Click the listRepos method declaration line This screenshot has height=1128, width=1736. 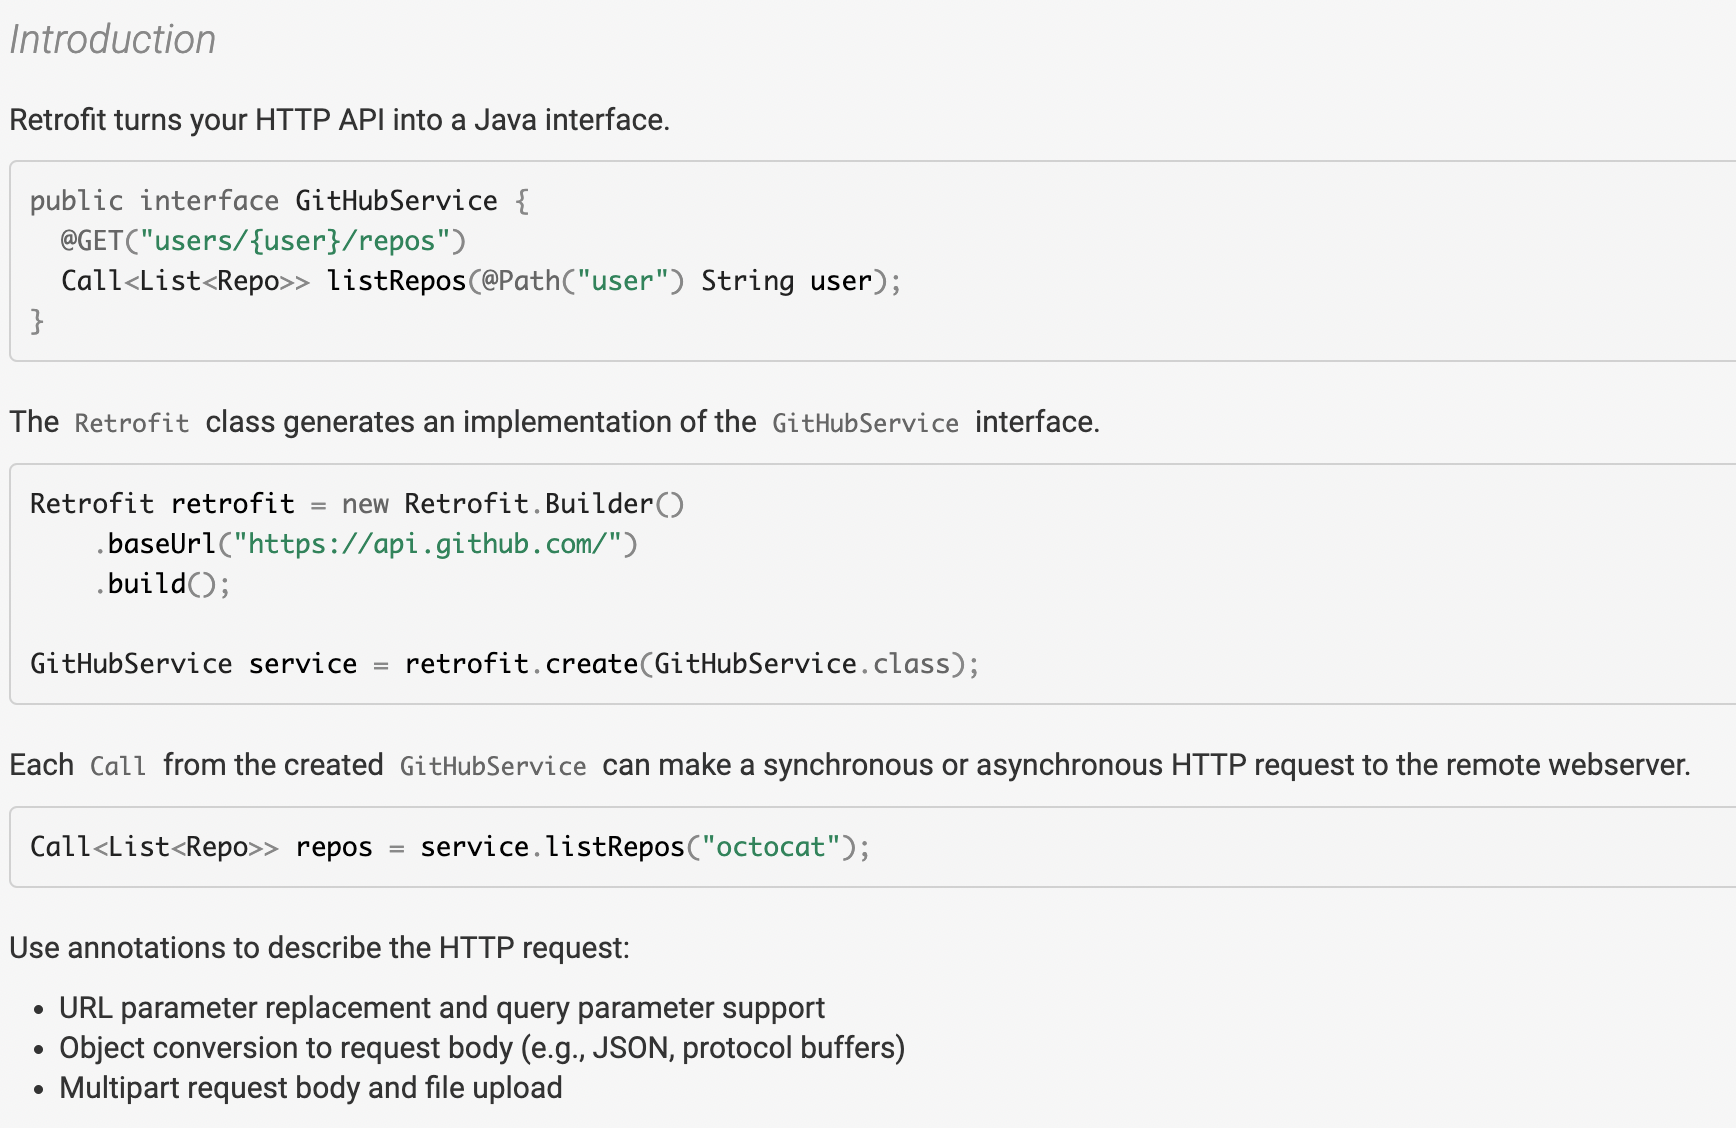[x=481, y=281]
